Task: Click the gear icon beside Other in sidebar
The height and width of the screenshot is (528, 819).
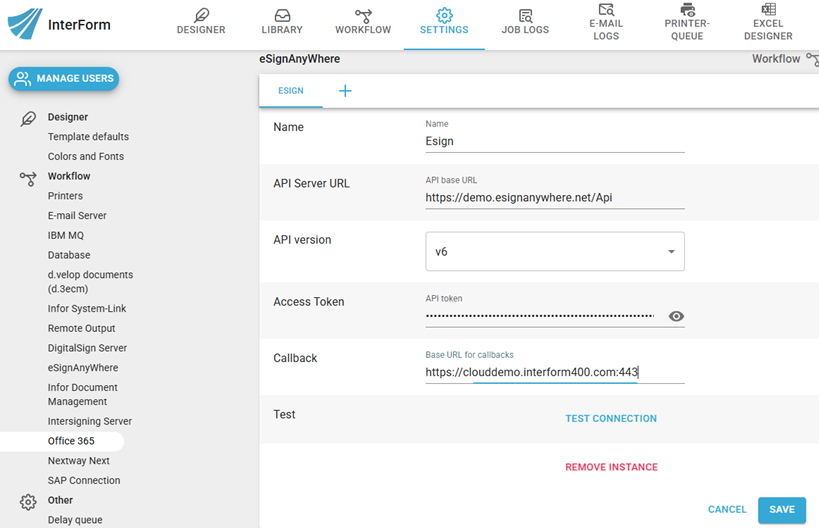Action: [28, 501]
